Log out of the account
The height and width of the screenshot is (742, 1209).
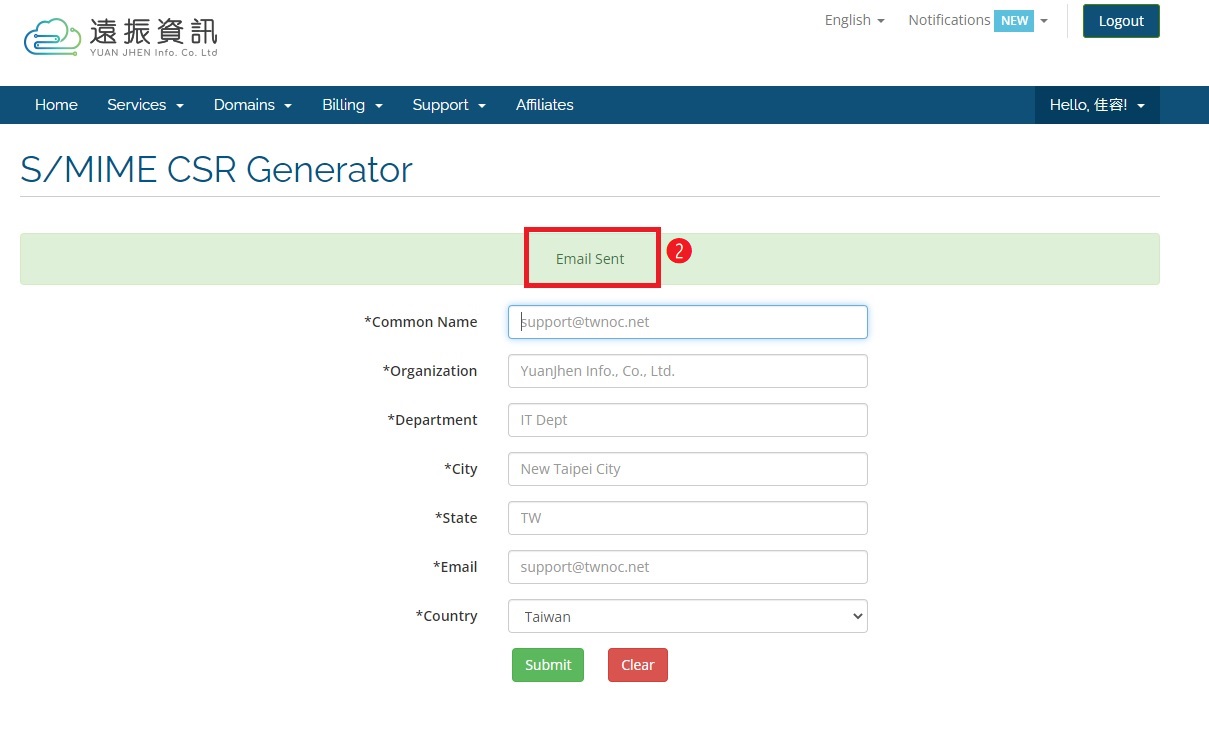tap(1120, 20)
